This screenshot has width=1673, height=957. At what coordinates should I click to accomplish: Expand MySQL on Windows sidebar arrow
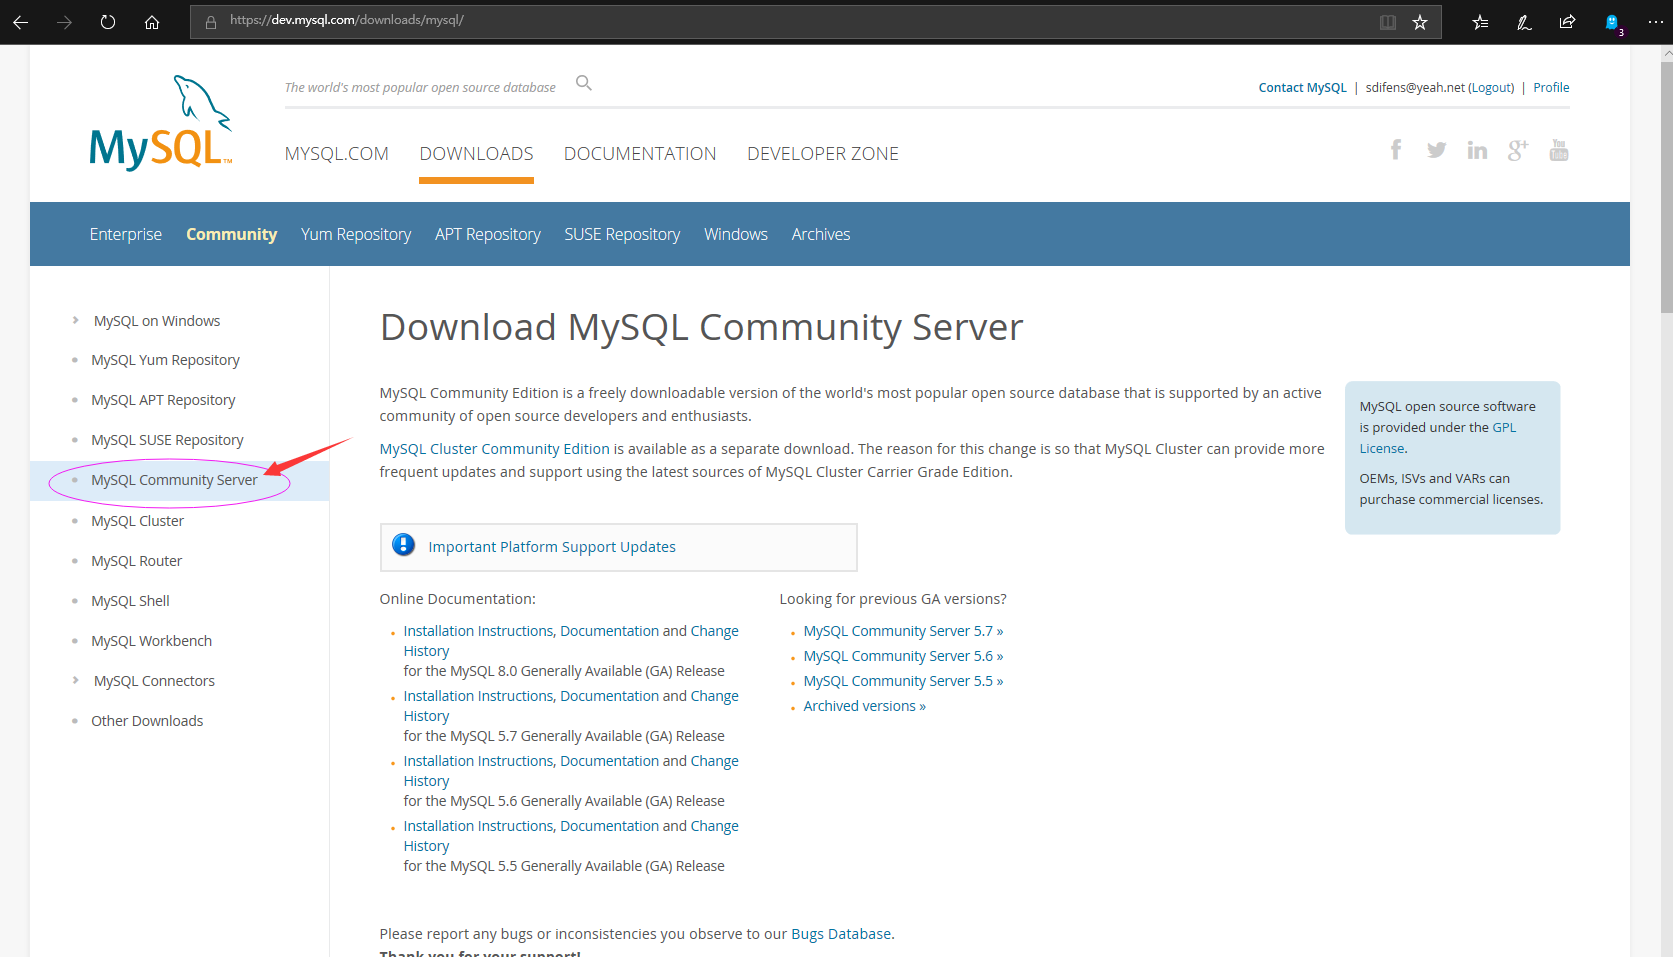pos(75,320)
